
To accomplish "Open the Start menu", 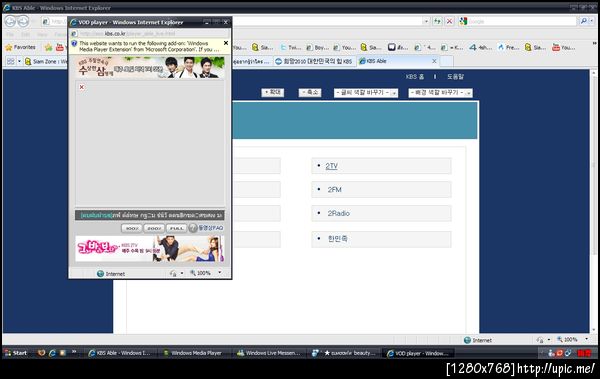I will click(16, 353).
